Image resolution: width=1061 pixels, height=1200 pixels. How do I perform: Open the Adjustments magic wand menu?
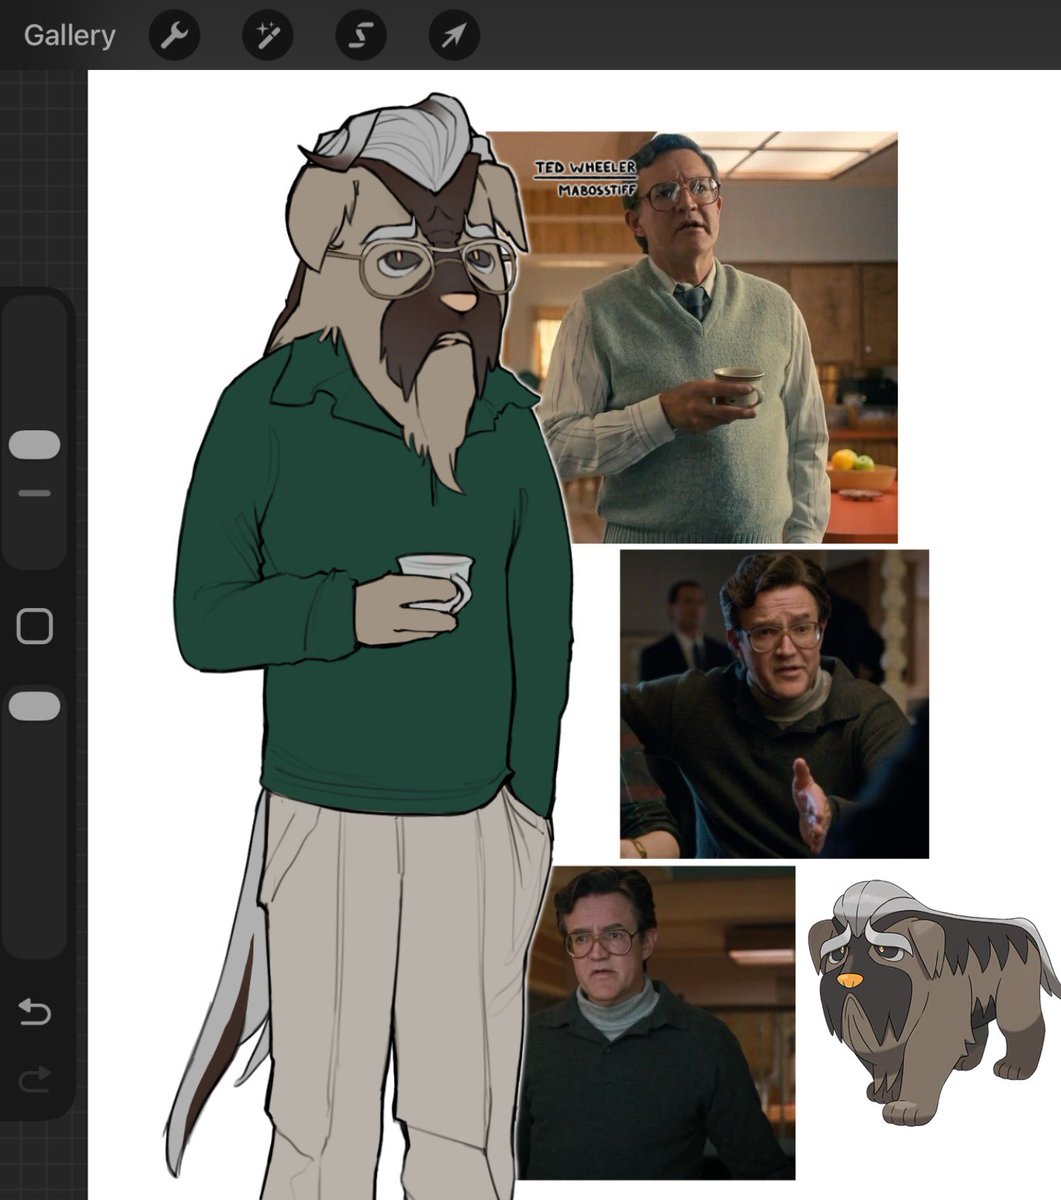click(x=267, y=37)
